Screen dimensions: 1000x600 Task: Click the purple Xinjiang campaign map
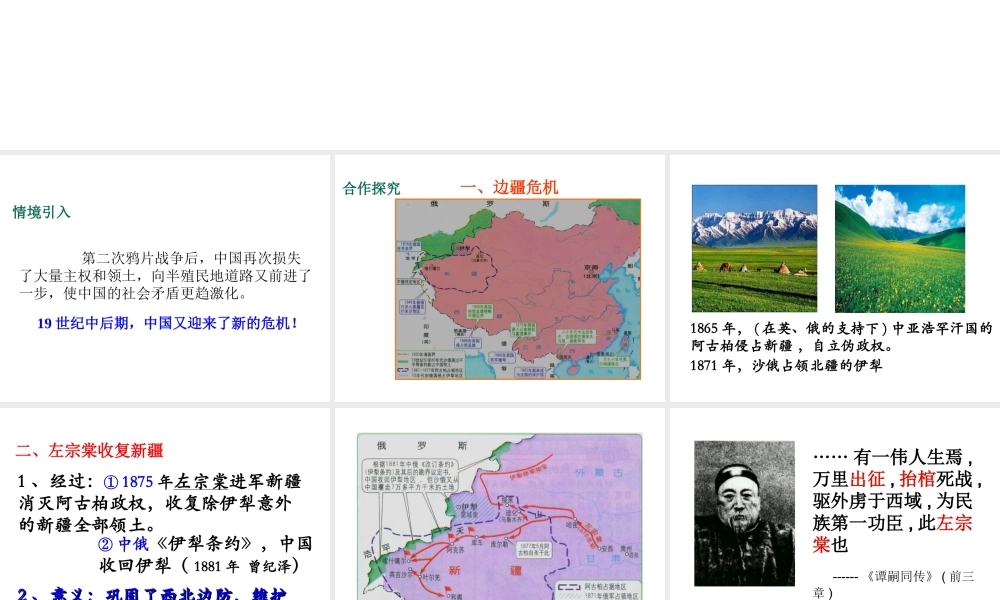point(499,516)
